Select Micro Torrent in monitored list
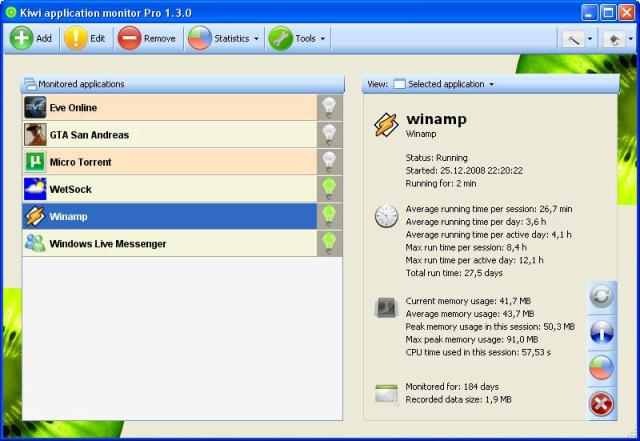Image resolution: width=640 pixels, height=441 pixels. pyautogui.click(x=170, y=162)
